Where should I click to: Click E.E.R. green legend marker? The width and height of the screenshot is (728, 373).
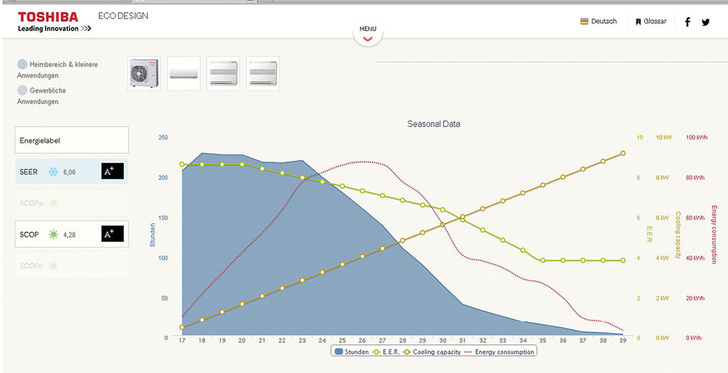376,352
